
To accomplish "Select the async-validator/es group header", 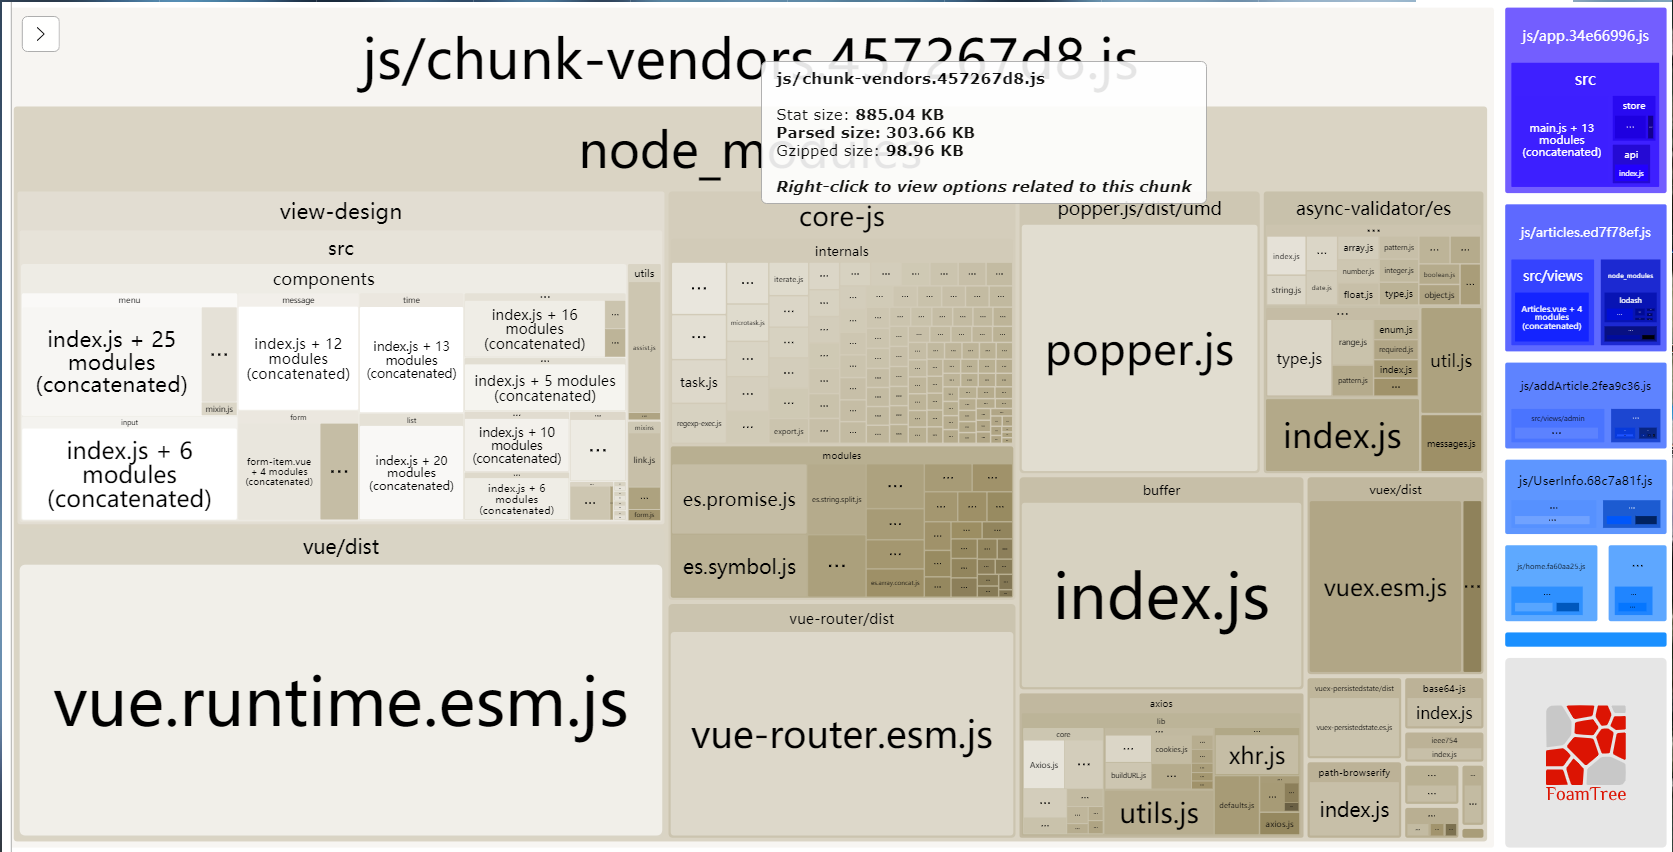I will [1373, 209].
